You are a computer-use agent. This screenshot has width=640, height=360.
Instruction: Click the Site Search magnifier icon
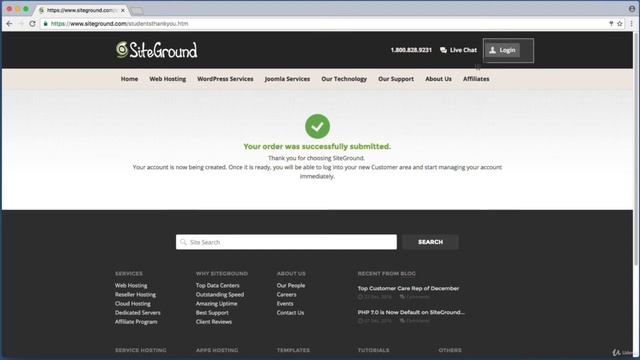[183, 242]
